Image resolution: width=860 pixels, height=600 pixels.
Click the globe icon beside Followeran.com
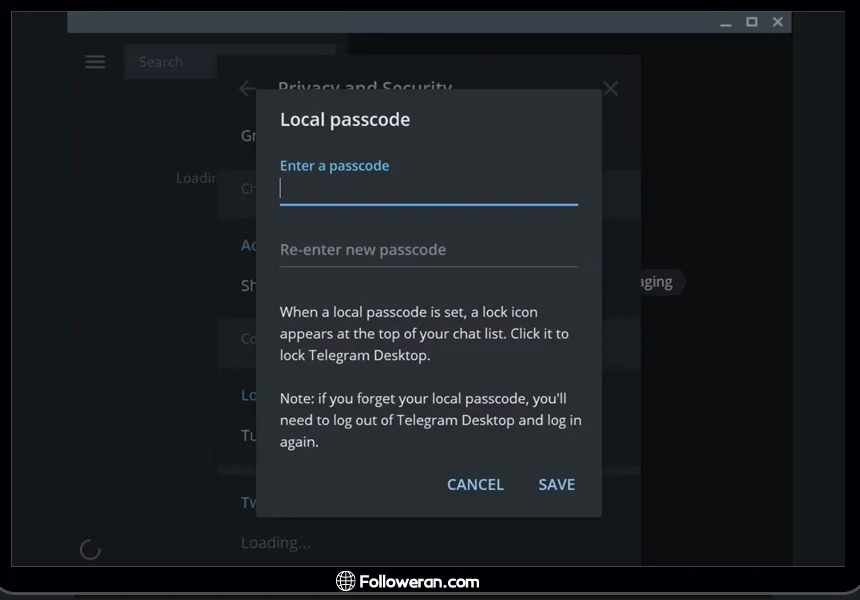click(x=346, y=581)
